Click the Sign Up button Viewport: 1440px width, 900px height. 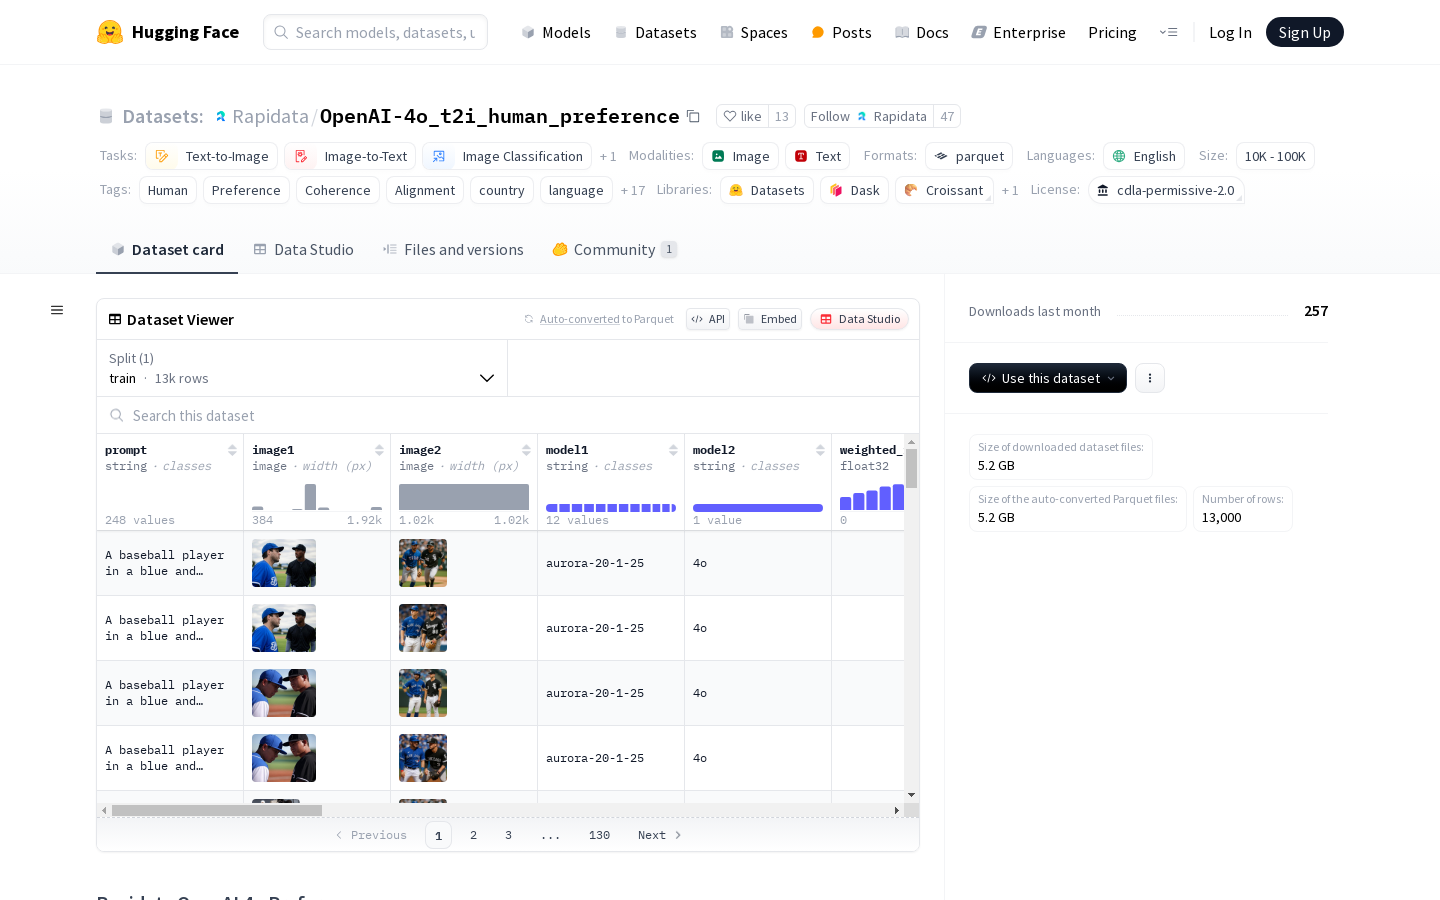tap(1305, 32)
